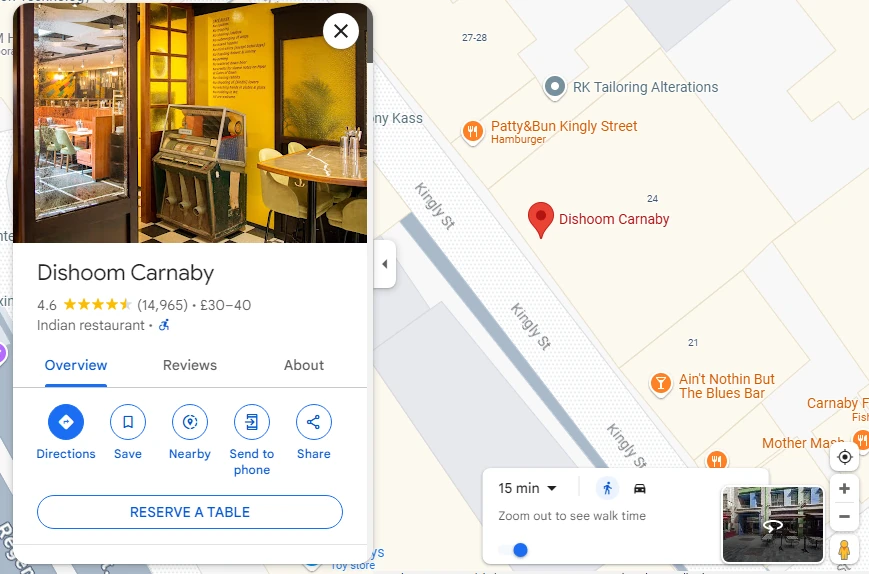
Task: Switch to the Reviews tab
Action: pyautogui.click(x=190, y=365)
